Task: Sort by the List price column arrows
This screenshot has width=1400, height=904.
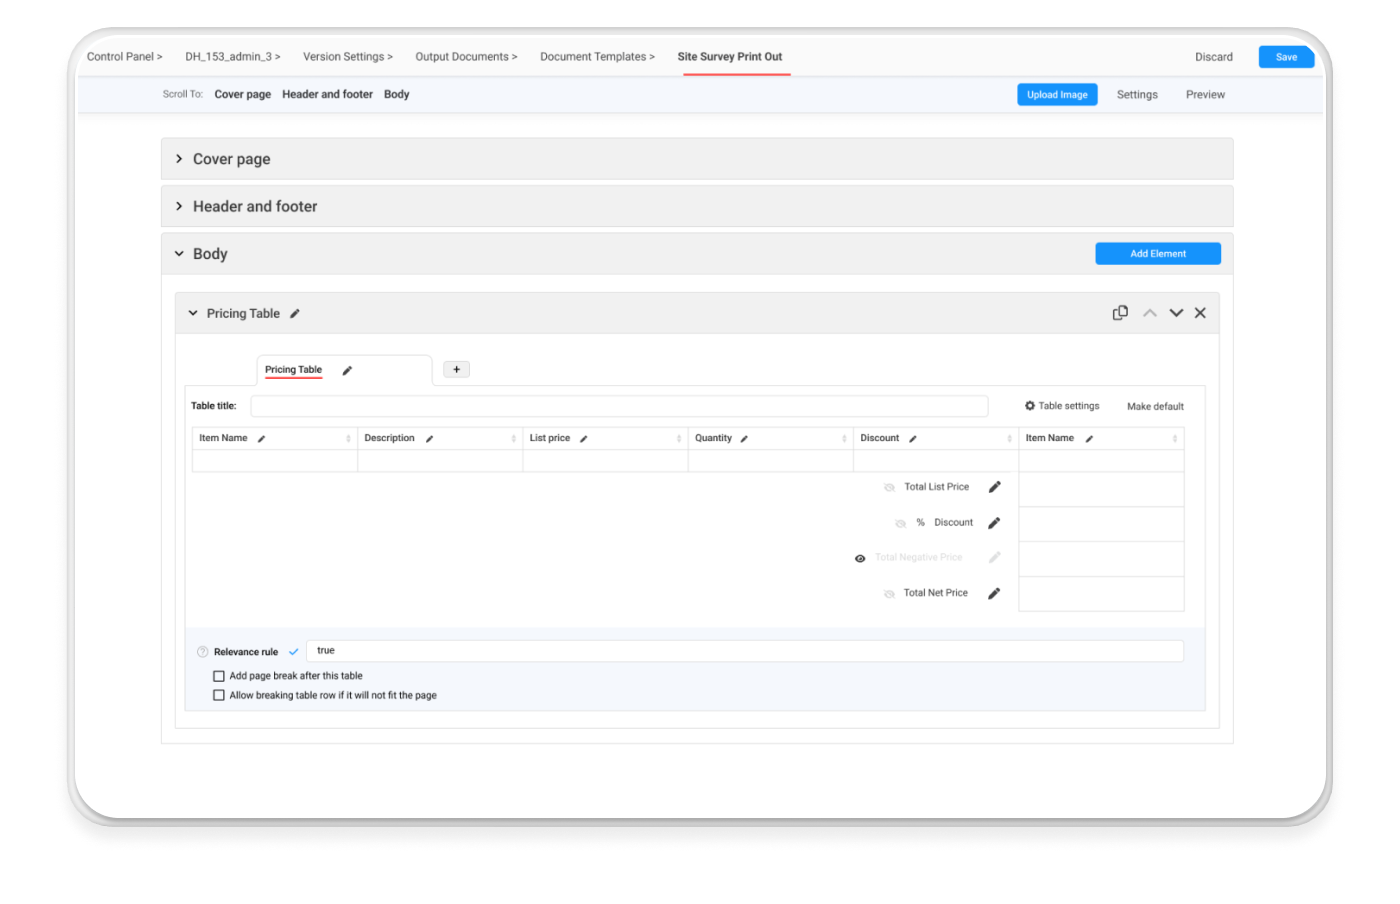Action: 679,439
